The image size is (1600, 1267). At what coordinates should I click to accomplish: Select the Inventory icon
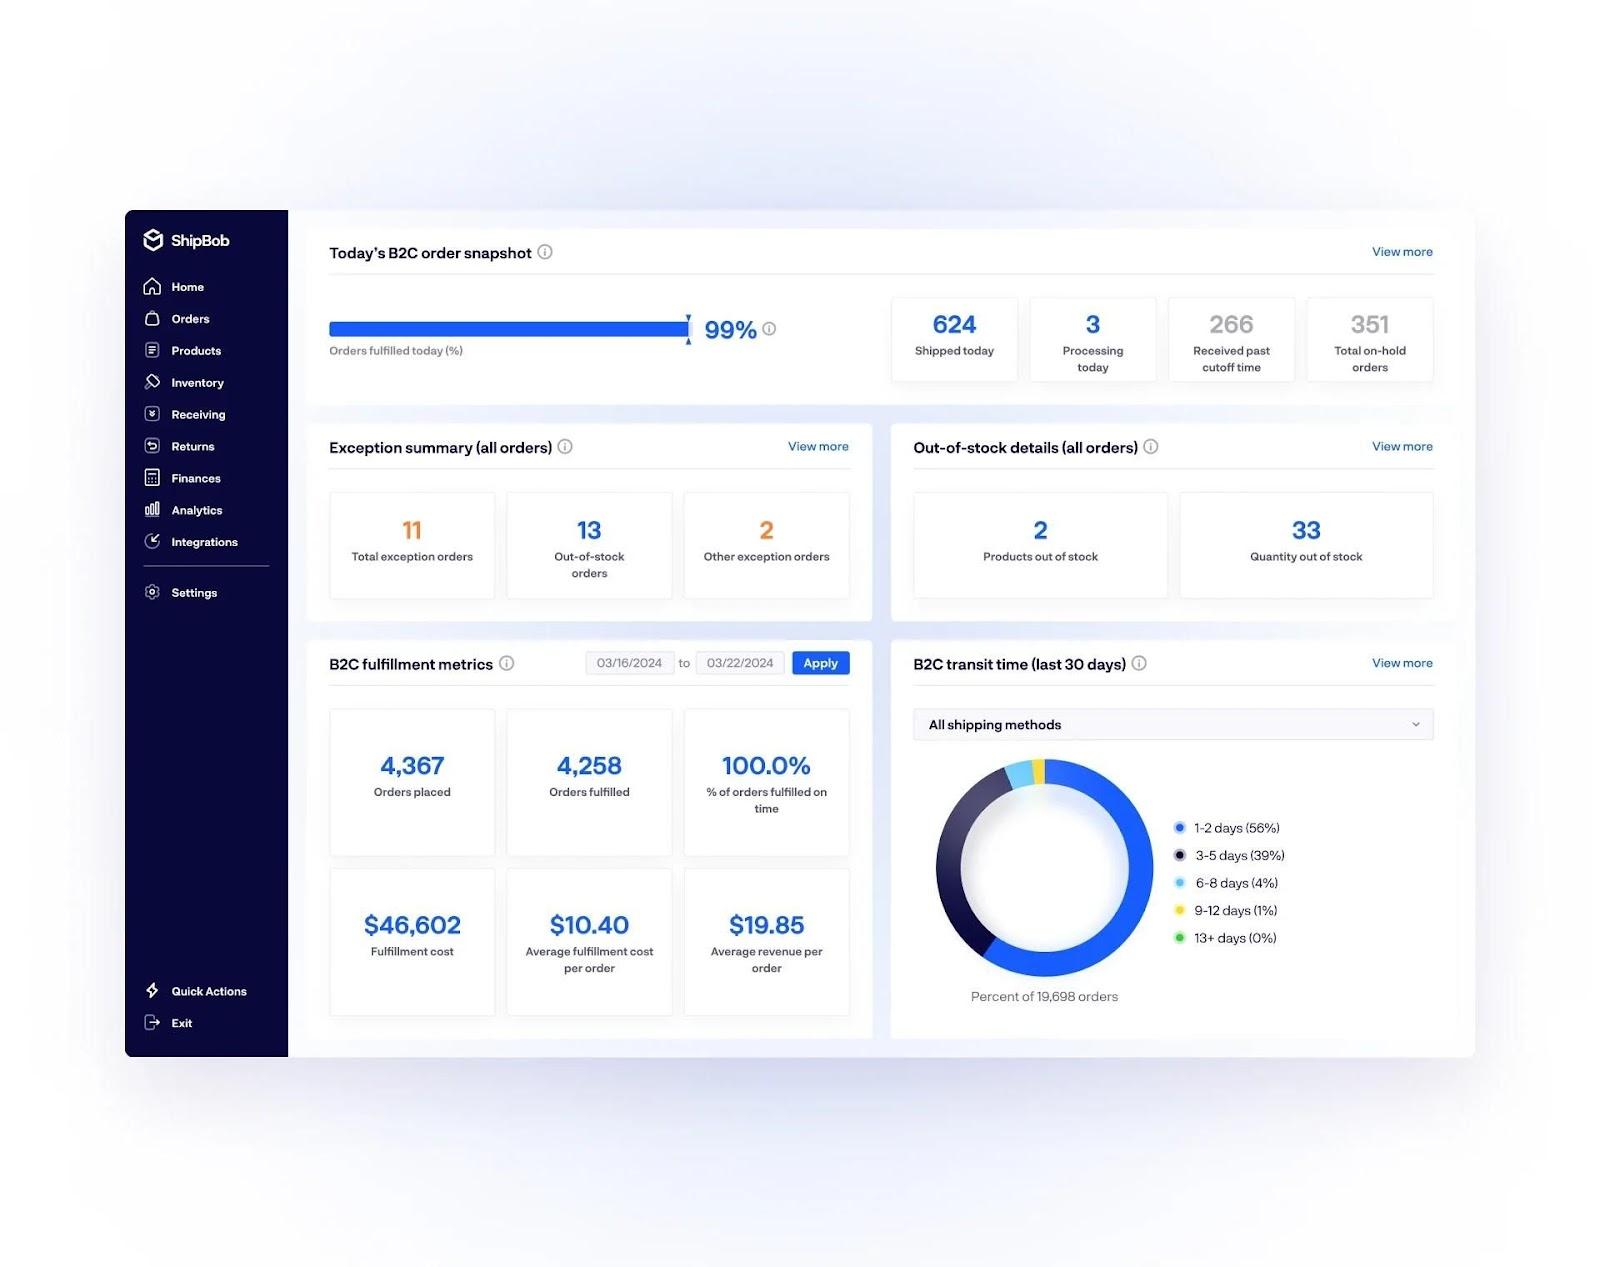(152, 382)
